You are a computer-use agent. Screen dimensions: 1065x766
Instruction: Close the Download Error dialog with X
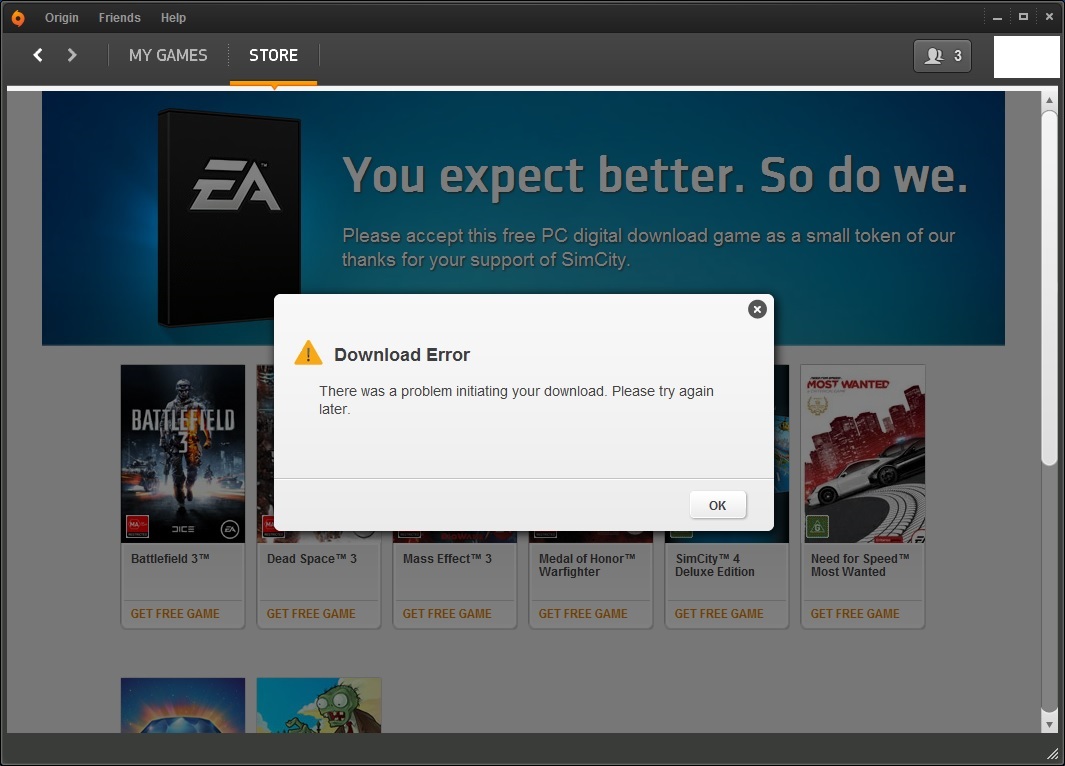pyautogui.click(x=757, y=310)
